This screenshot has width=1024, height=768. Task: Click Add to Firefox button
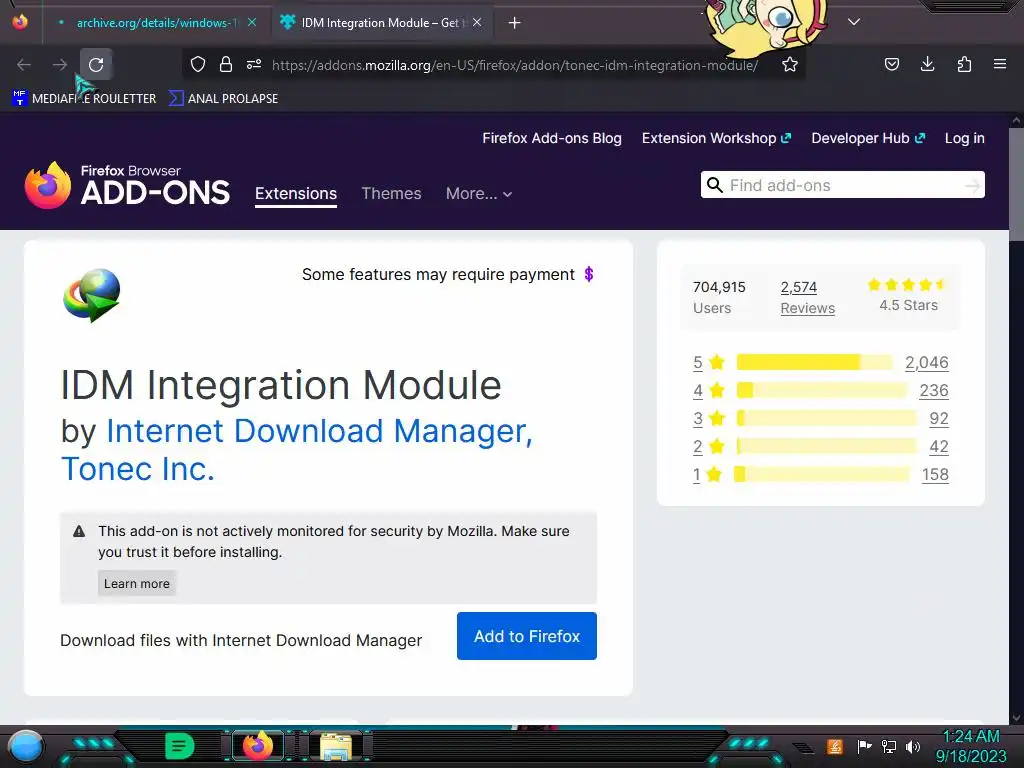click(x=526, y=636)
